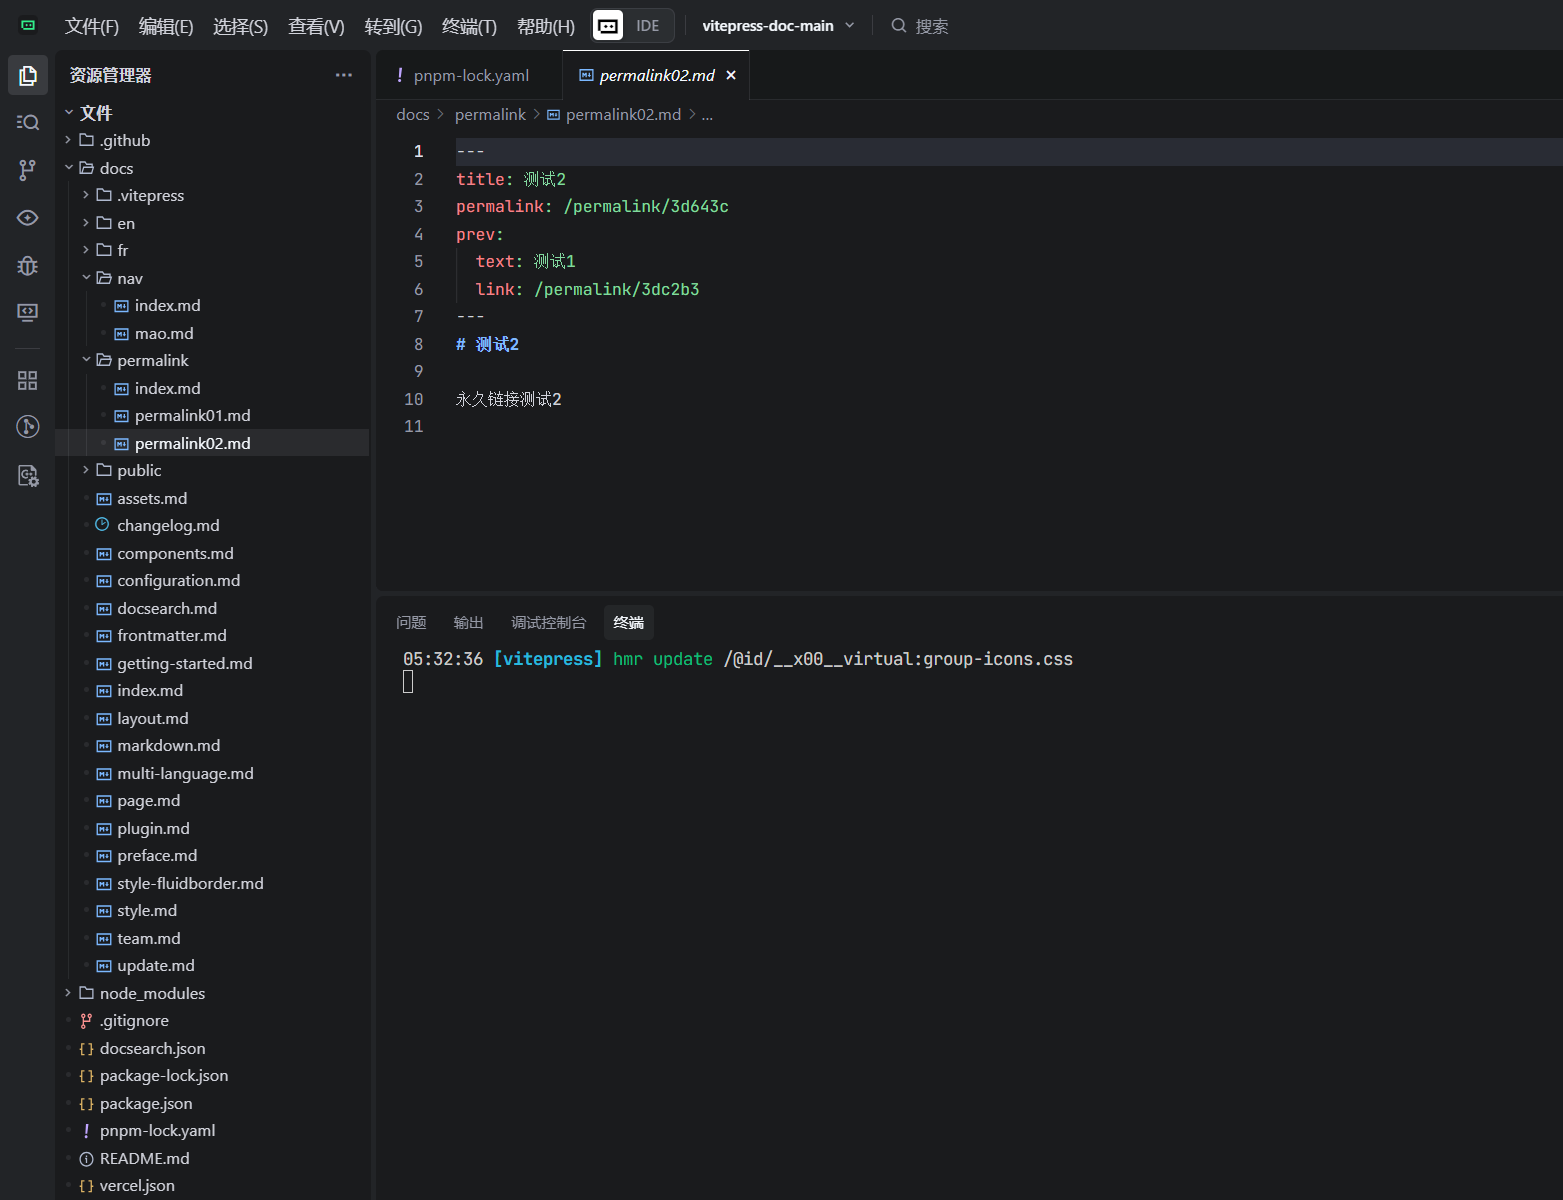Toggle the AI robot mode button in title bar
This screenshot has height=1200, width=1563.
tap(608, 26)
